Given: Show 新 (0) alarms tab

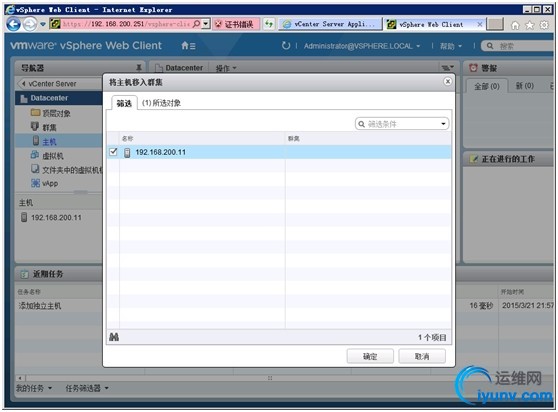Looking at the screenshot, I should pos(525,86).
